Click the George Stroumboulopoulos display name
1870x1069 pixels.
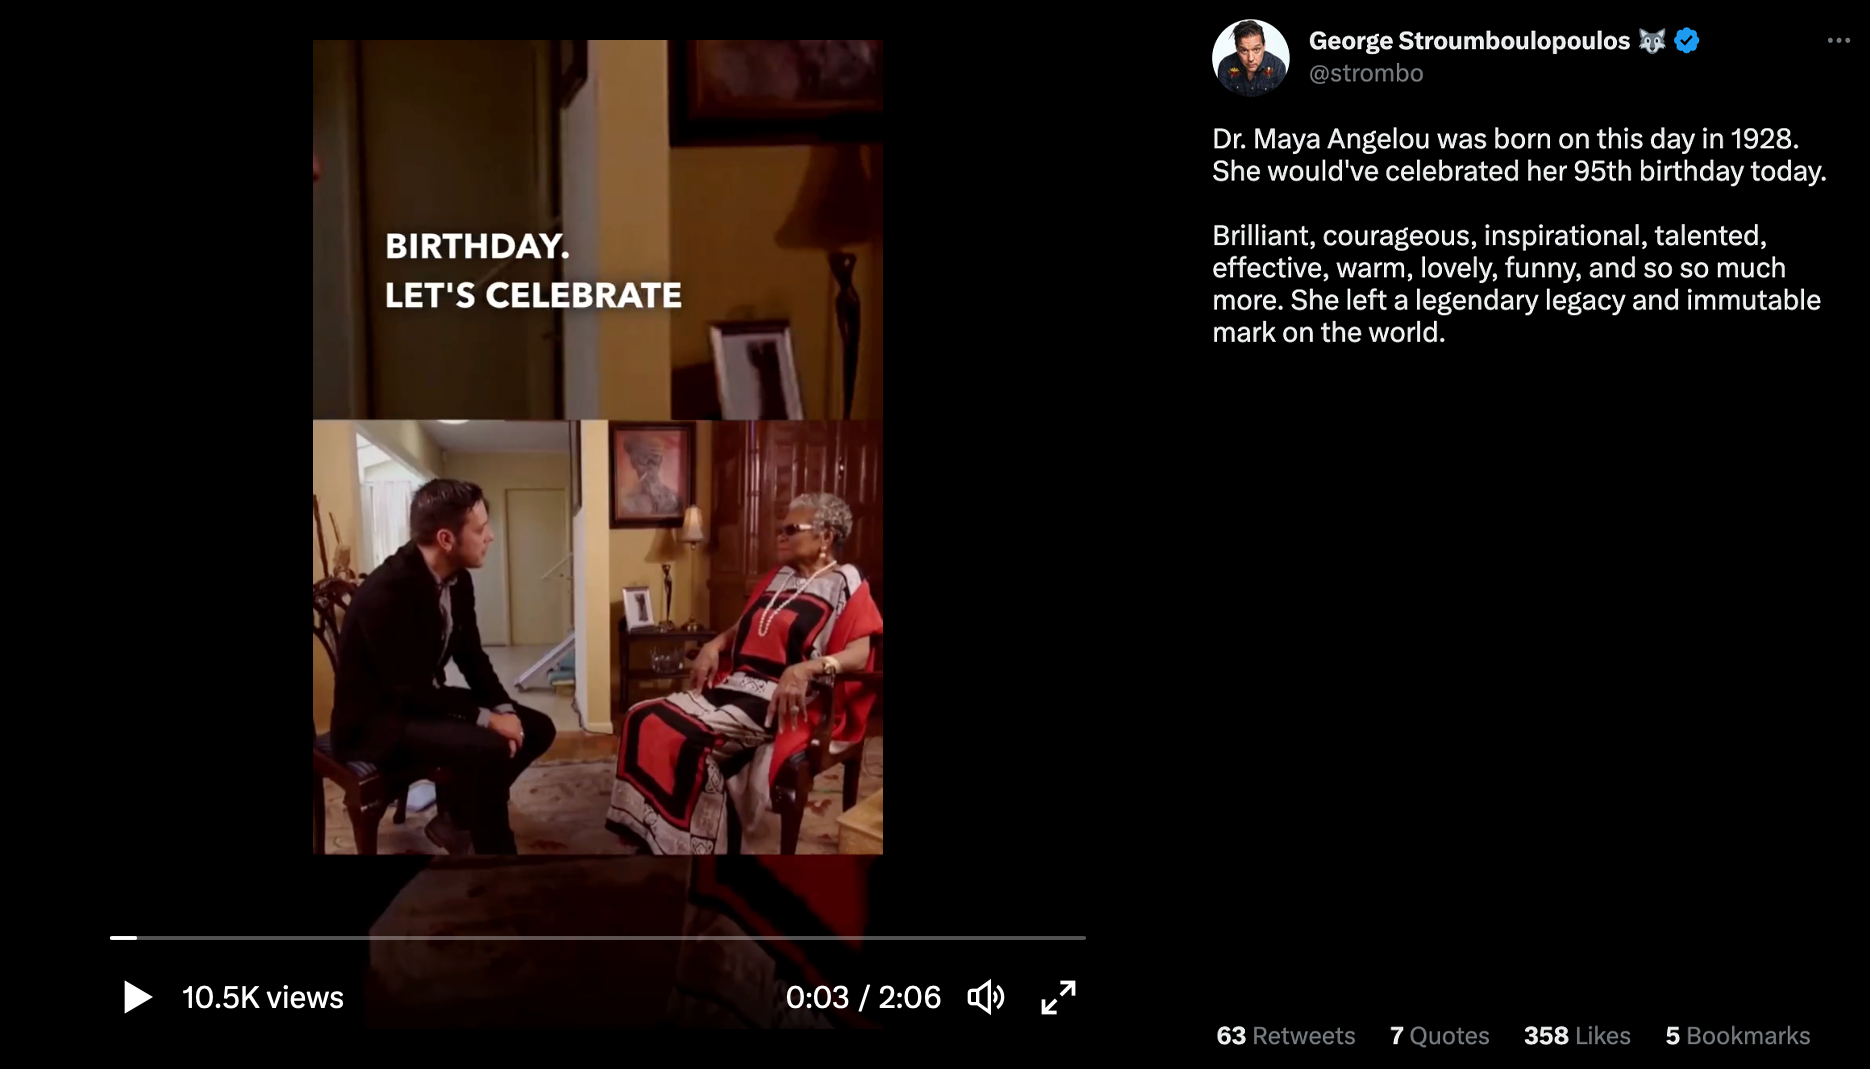pyautogui.click(x=1469, y=41)
